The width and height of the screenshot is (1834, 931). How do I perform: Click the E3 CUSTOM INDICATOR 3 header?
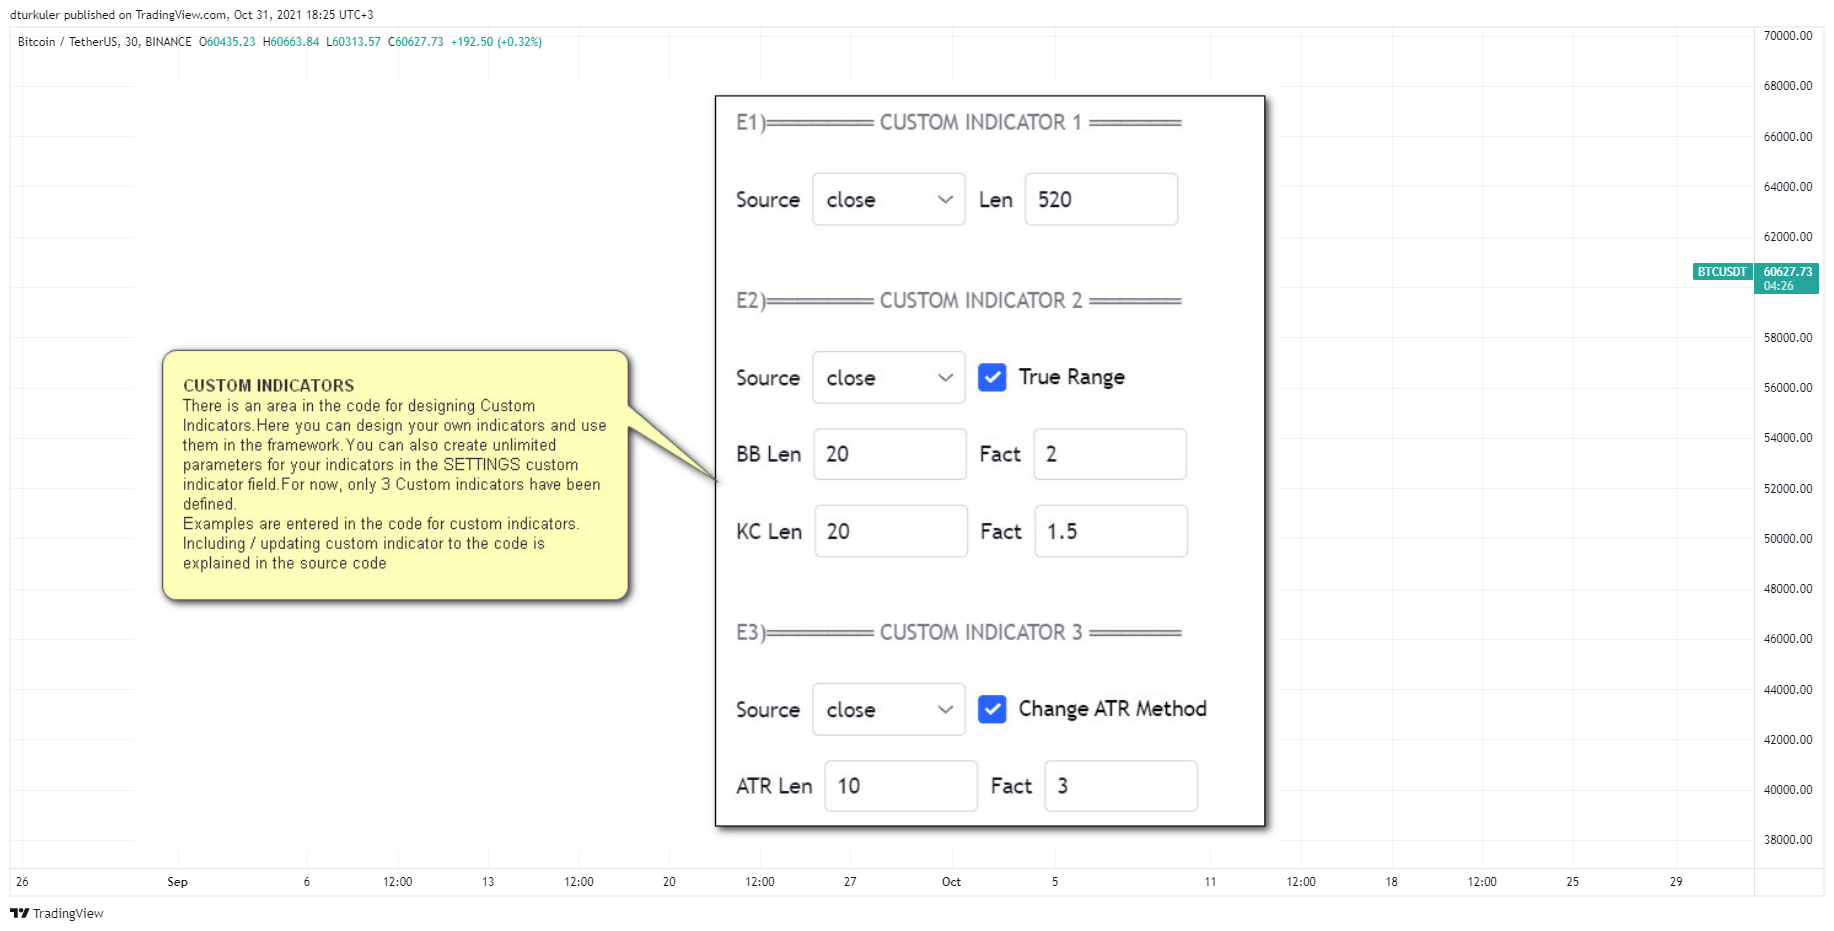(x=959, y=632)
